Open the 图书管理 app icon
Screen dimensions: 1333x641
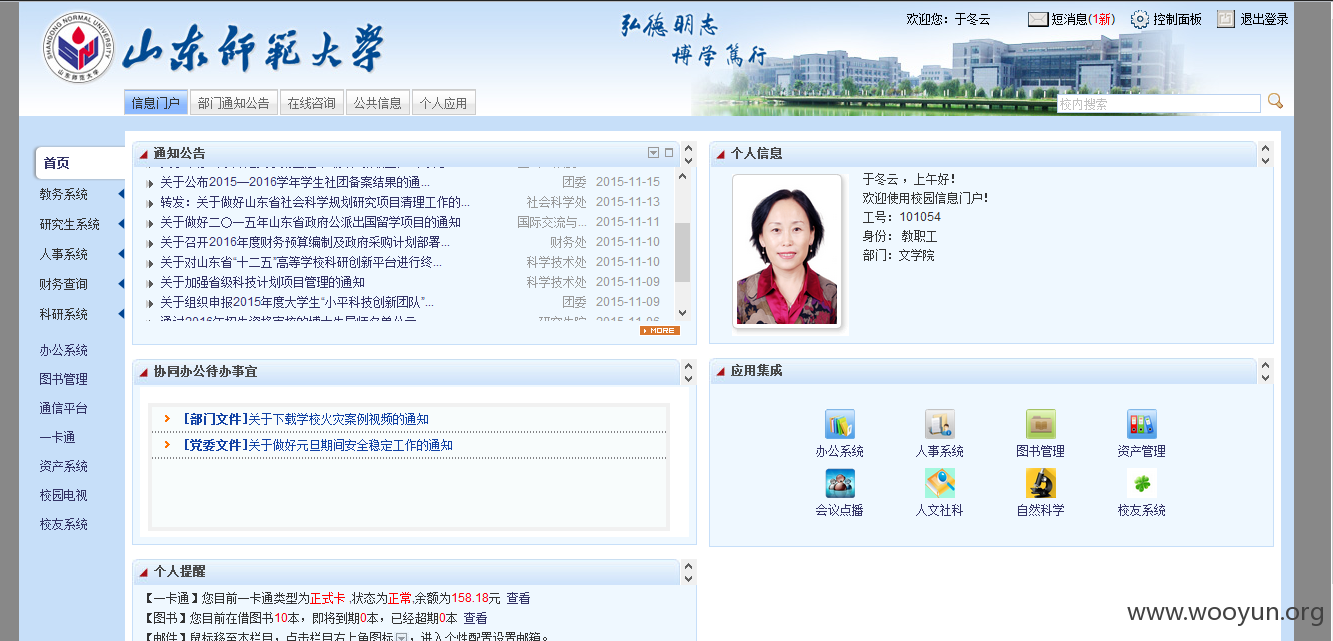click(x=1041, y=424)
